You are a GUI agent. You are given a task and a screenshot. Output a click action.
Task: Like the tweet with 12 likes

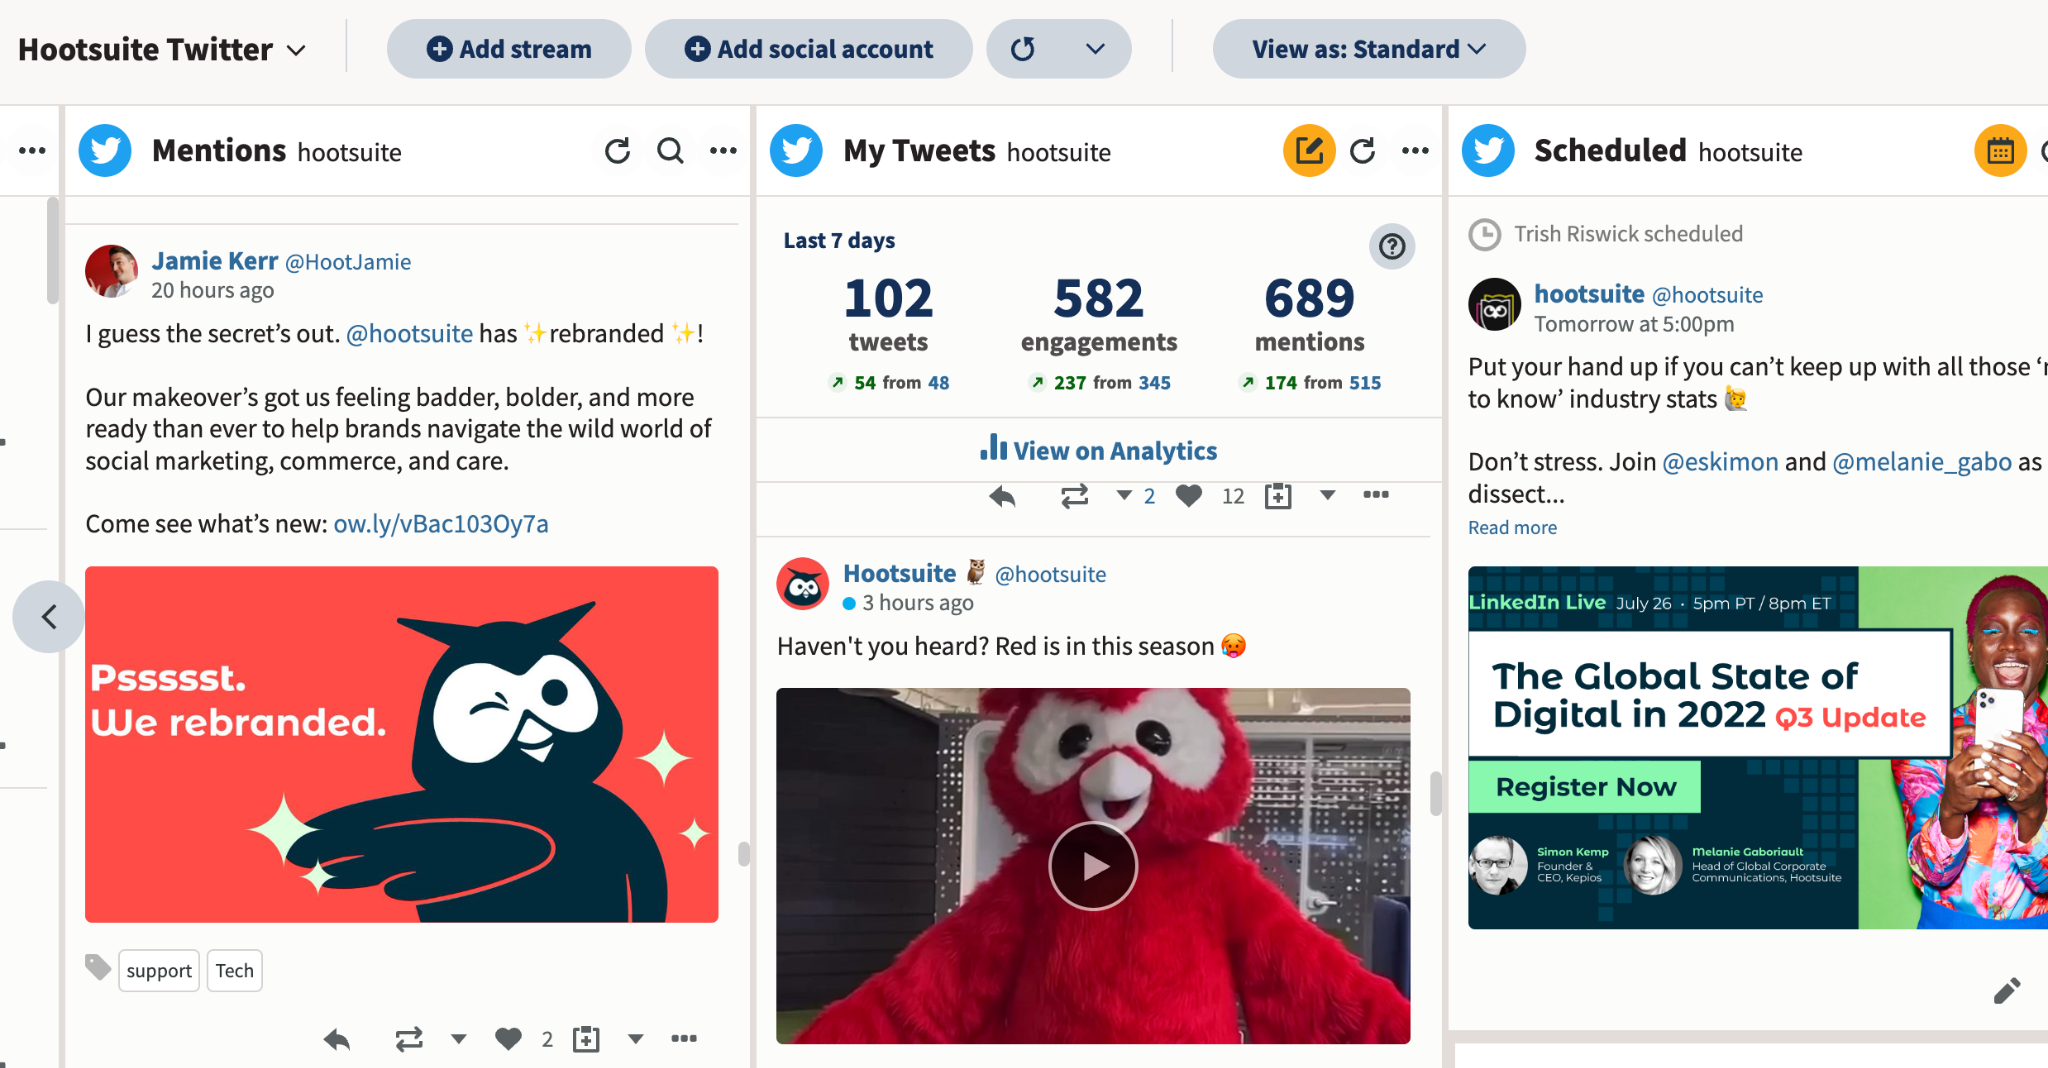click(1188, 496)
